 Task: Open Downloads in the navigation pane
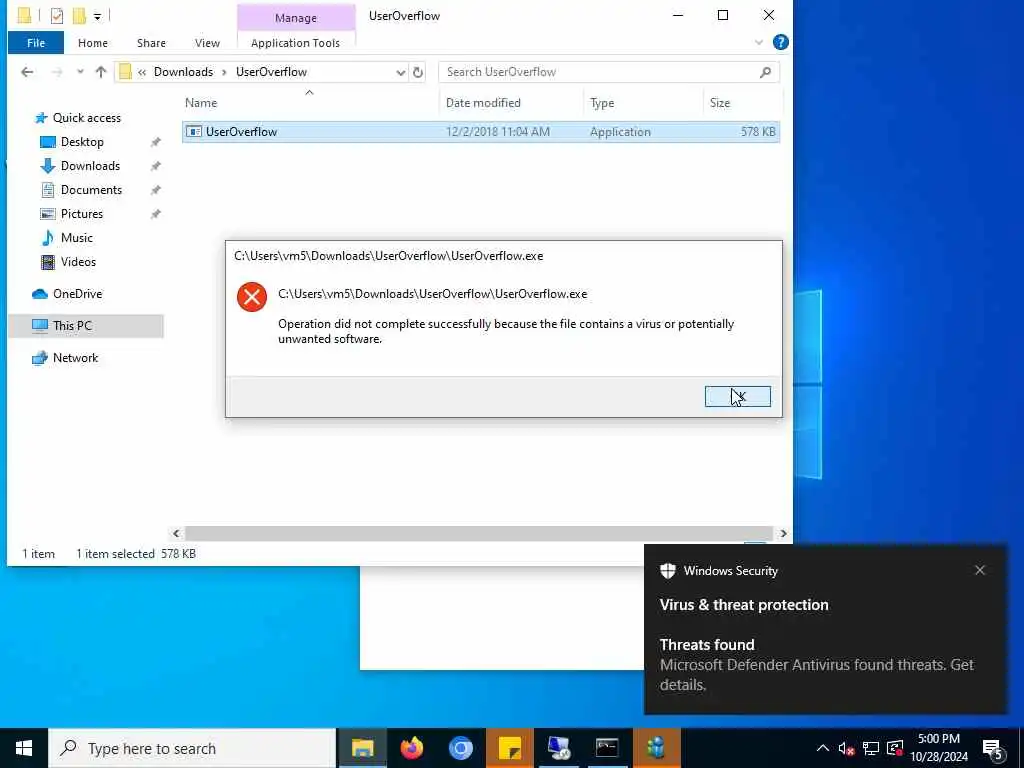pos(90,166)
